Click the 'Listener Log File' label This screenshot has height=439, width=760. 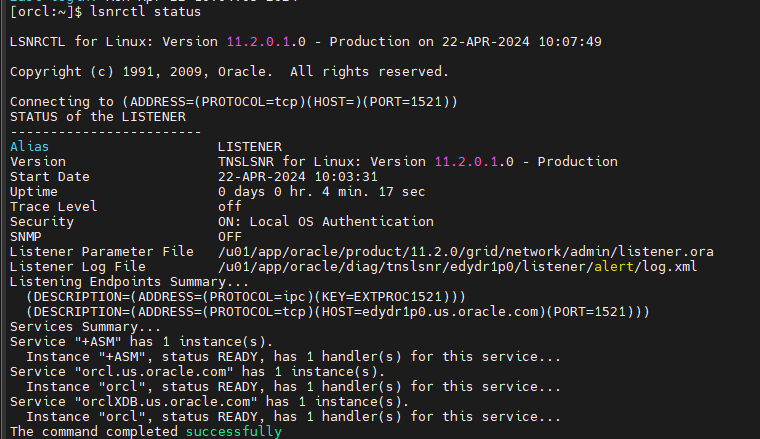[78, 267]
